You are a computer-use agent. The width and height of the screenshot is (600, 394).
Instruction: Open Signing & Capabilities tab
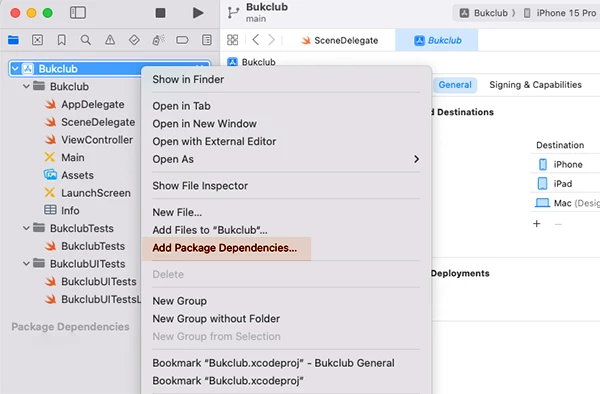(x=535, y=85)
